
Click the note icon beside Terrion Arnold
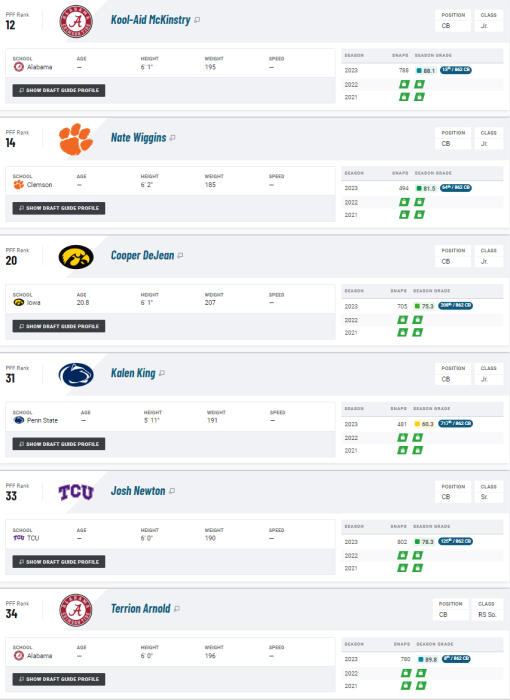[177, 609]
